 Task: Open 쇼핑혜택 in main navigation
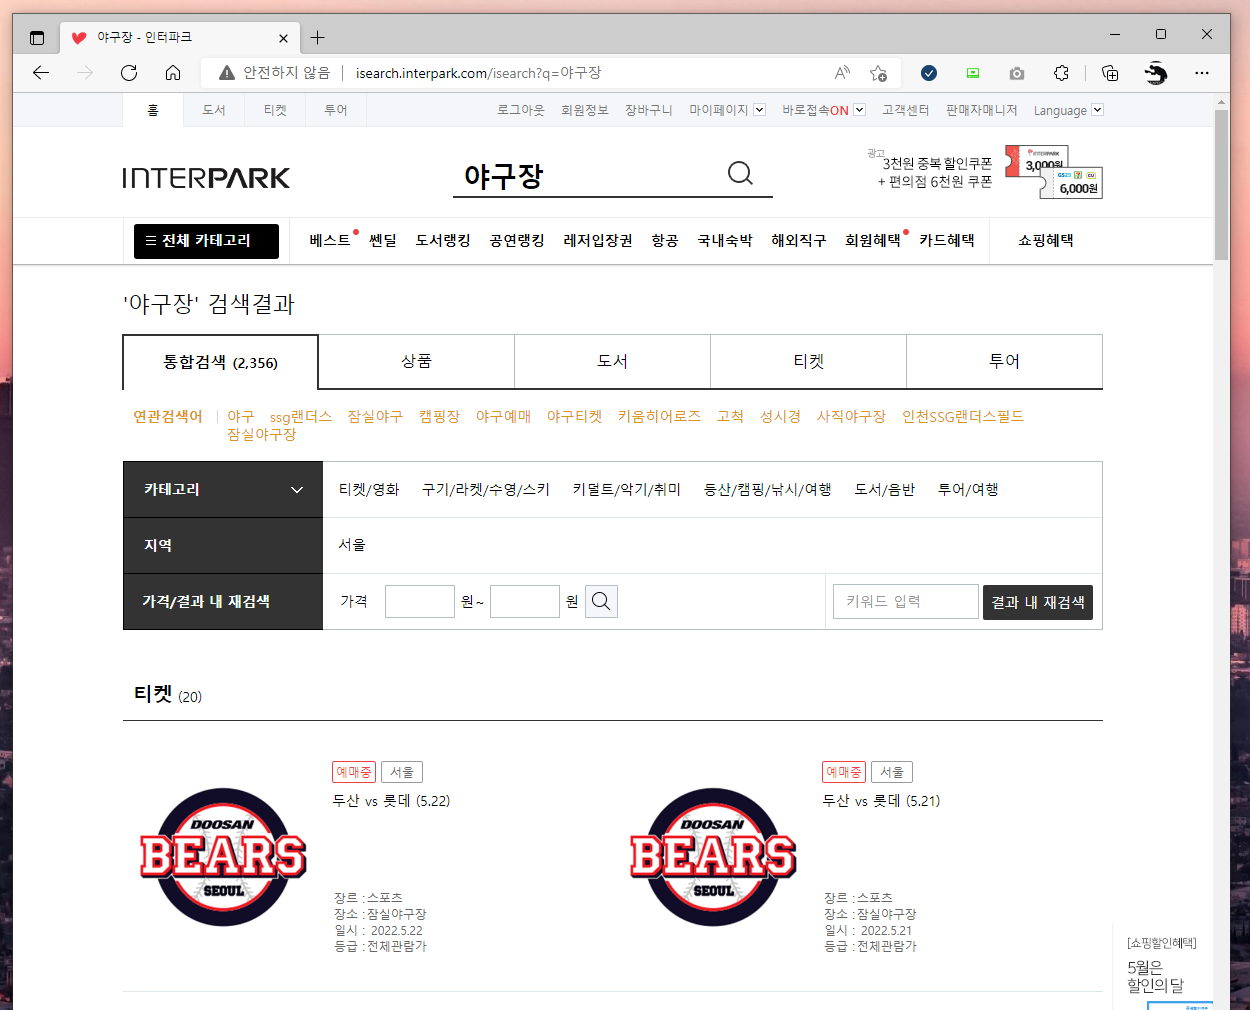click(x=1046, y=241)
